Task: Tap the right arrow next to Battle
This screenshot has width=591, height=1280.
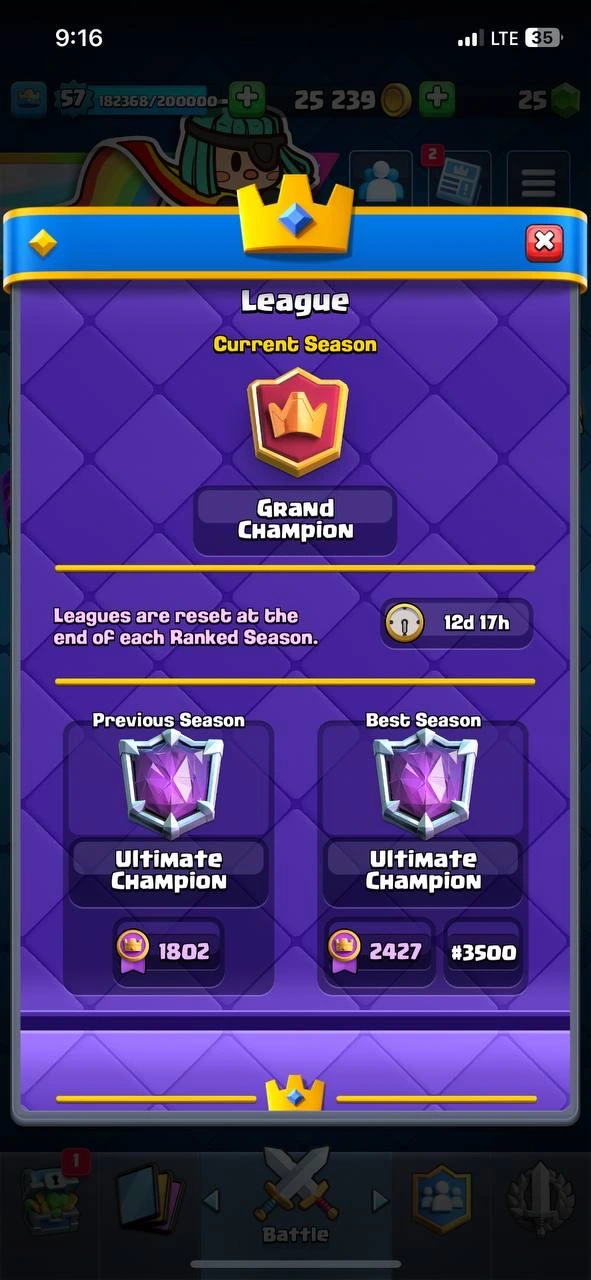Action: [380, 1198]
